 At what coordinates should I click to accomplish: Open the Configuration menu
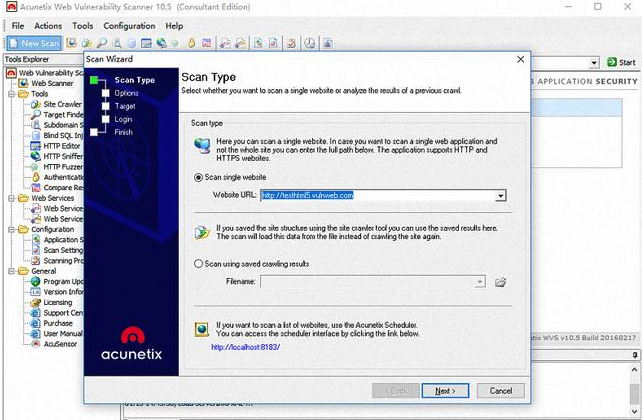129,26
